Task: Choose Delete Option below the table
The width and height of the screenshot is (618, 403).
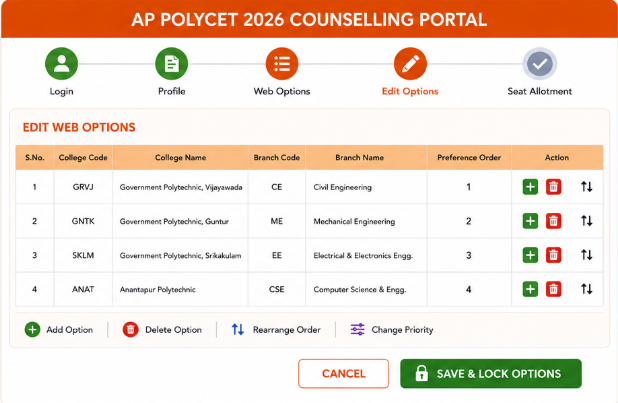Action: coord(162,330)
